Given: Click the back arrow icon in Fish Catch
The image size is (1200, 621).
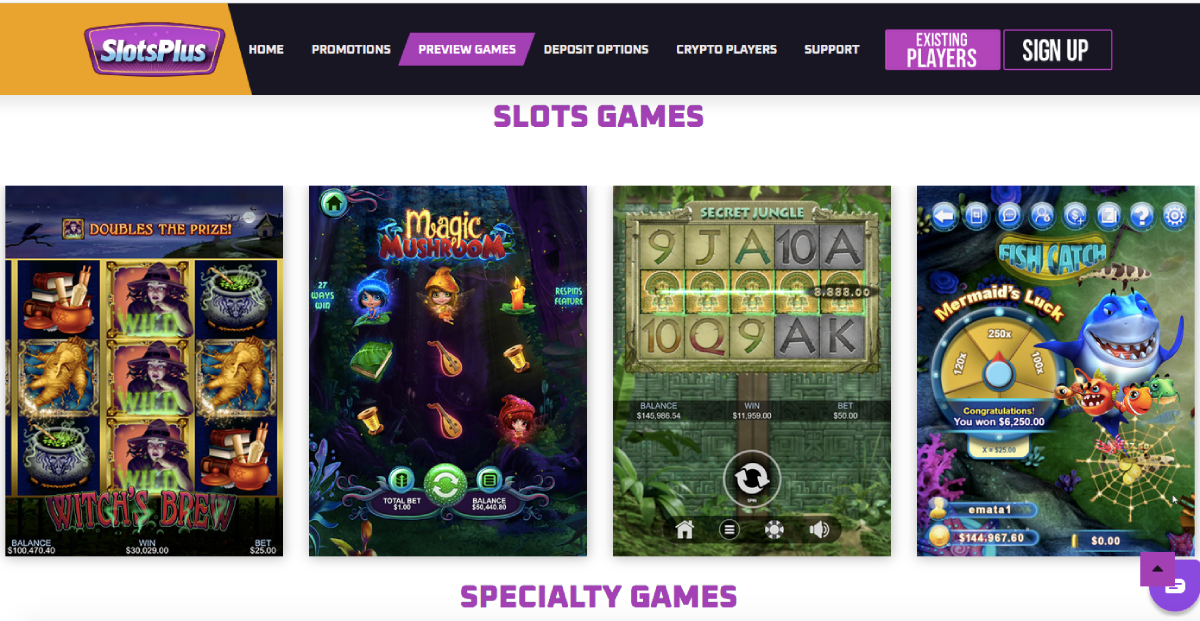Looking at the screenshot, I should pyautogui.click(x=945, y=214).
